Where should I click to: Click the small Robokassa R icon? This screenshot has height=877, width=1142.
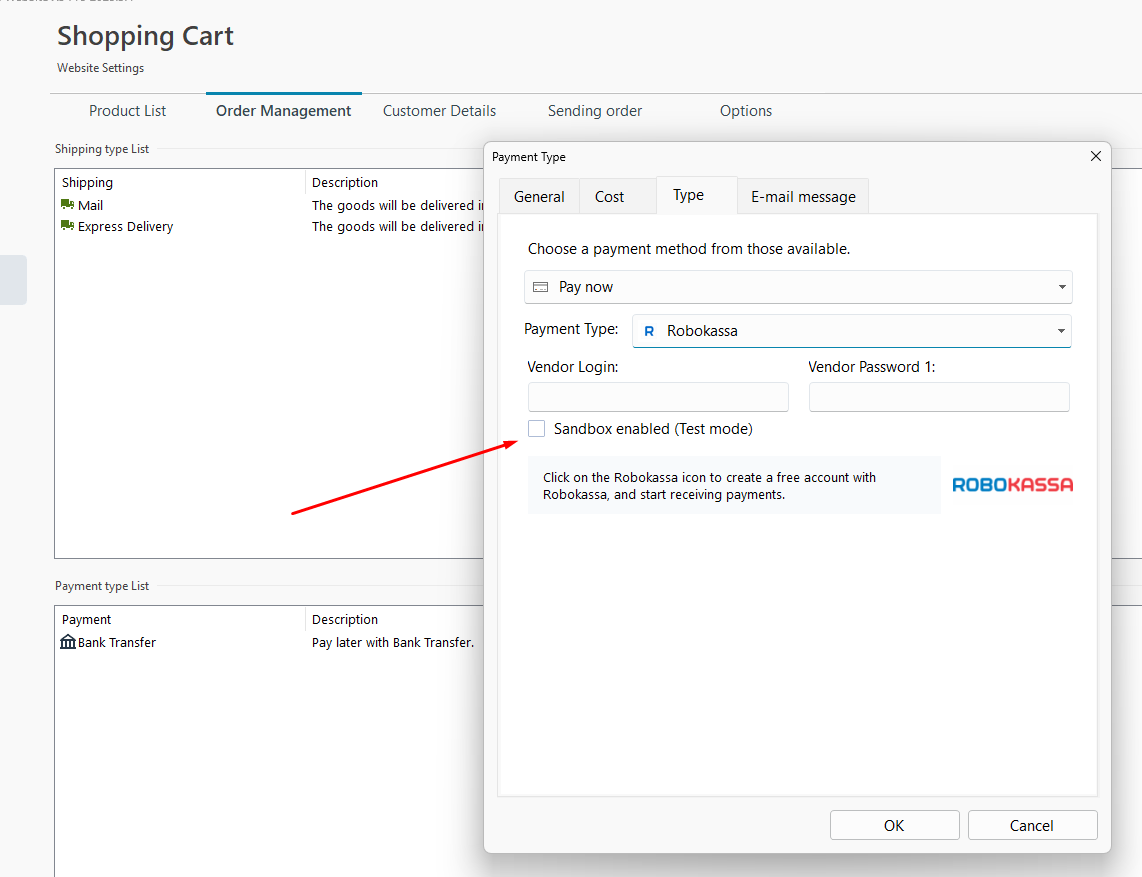(x=649, y=331)
